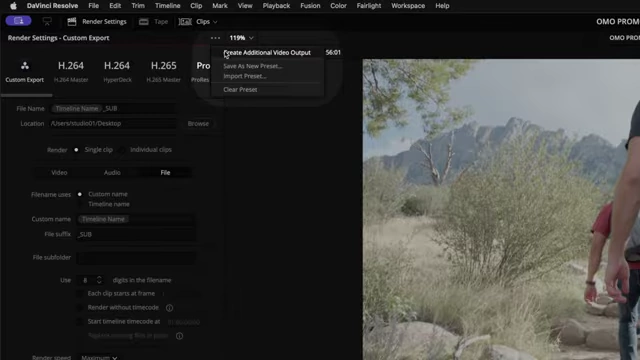Click the purple full-screen viewer icon
Screen dimensions: 640x360
[x=18, y=21]
